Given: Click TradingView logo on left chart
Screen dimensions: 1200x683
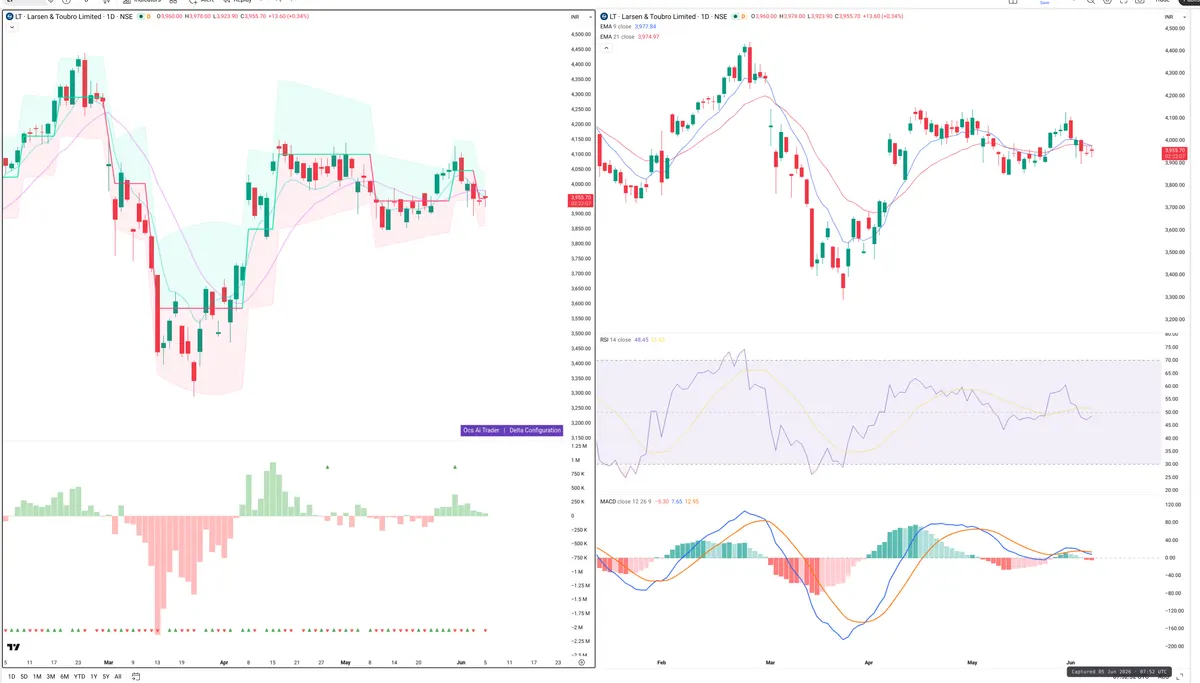Looking at the screenshot, I should click(x=12, y=648).
